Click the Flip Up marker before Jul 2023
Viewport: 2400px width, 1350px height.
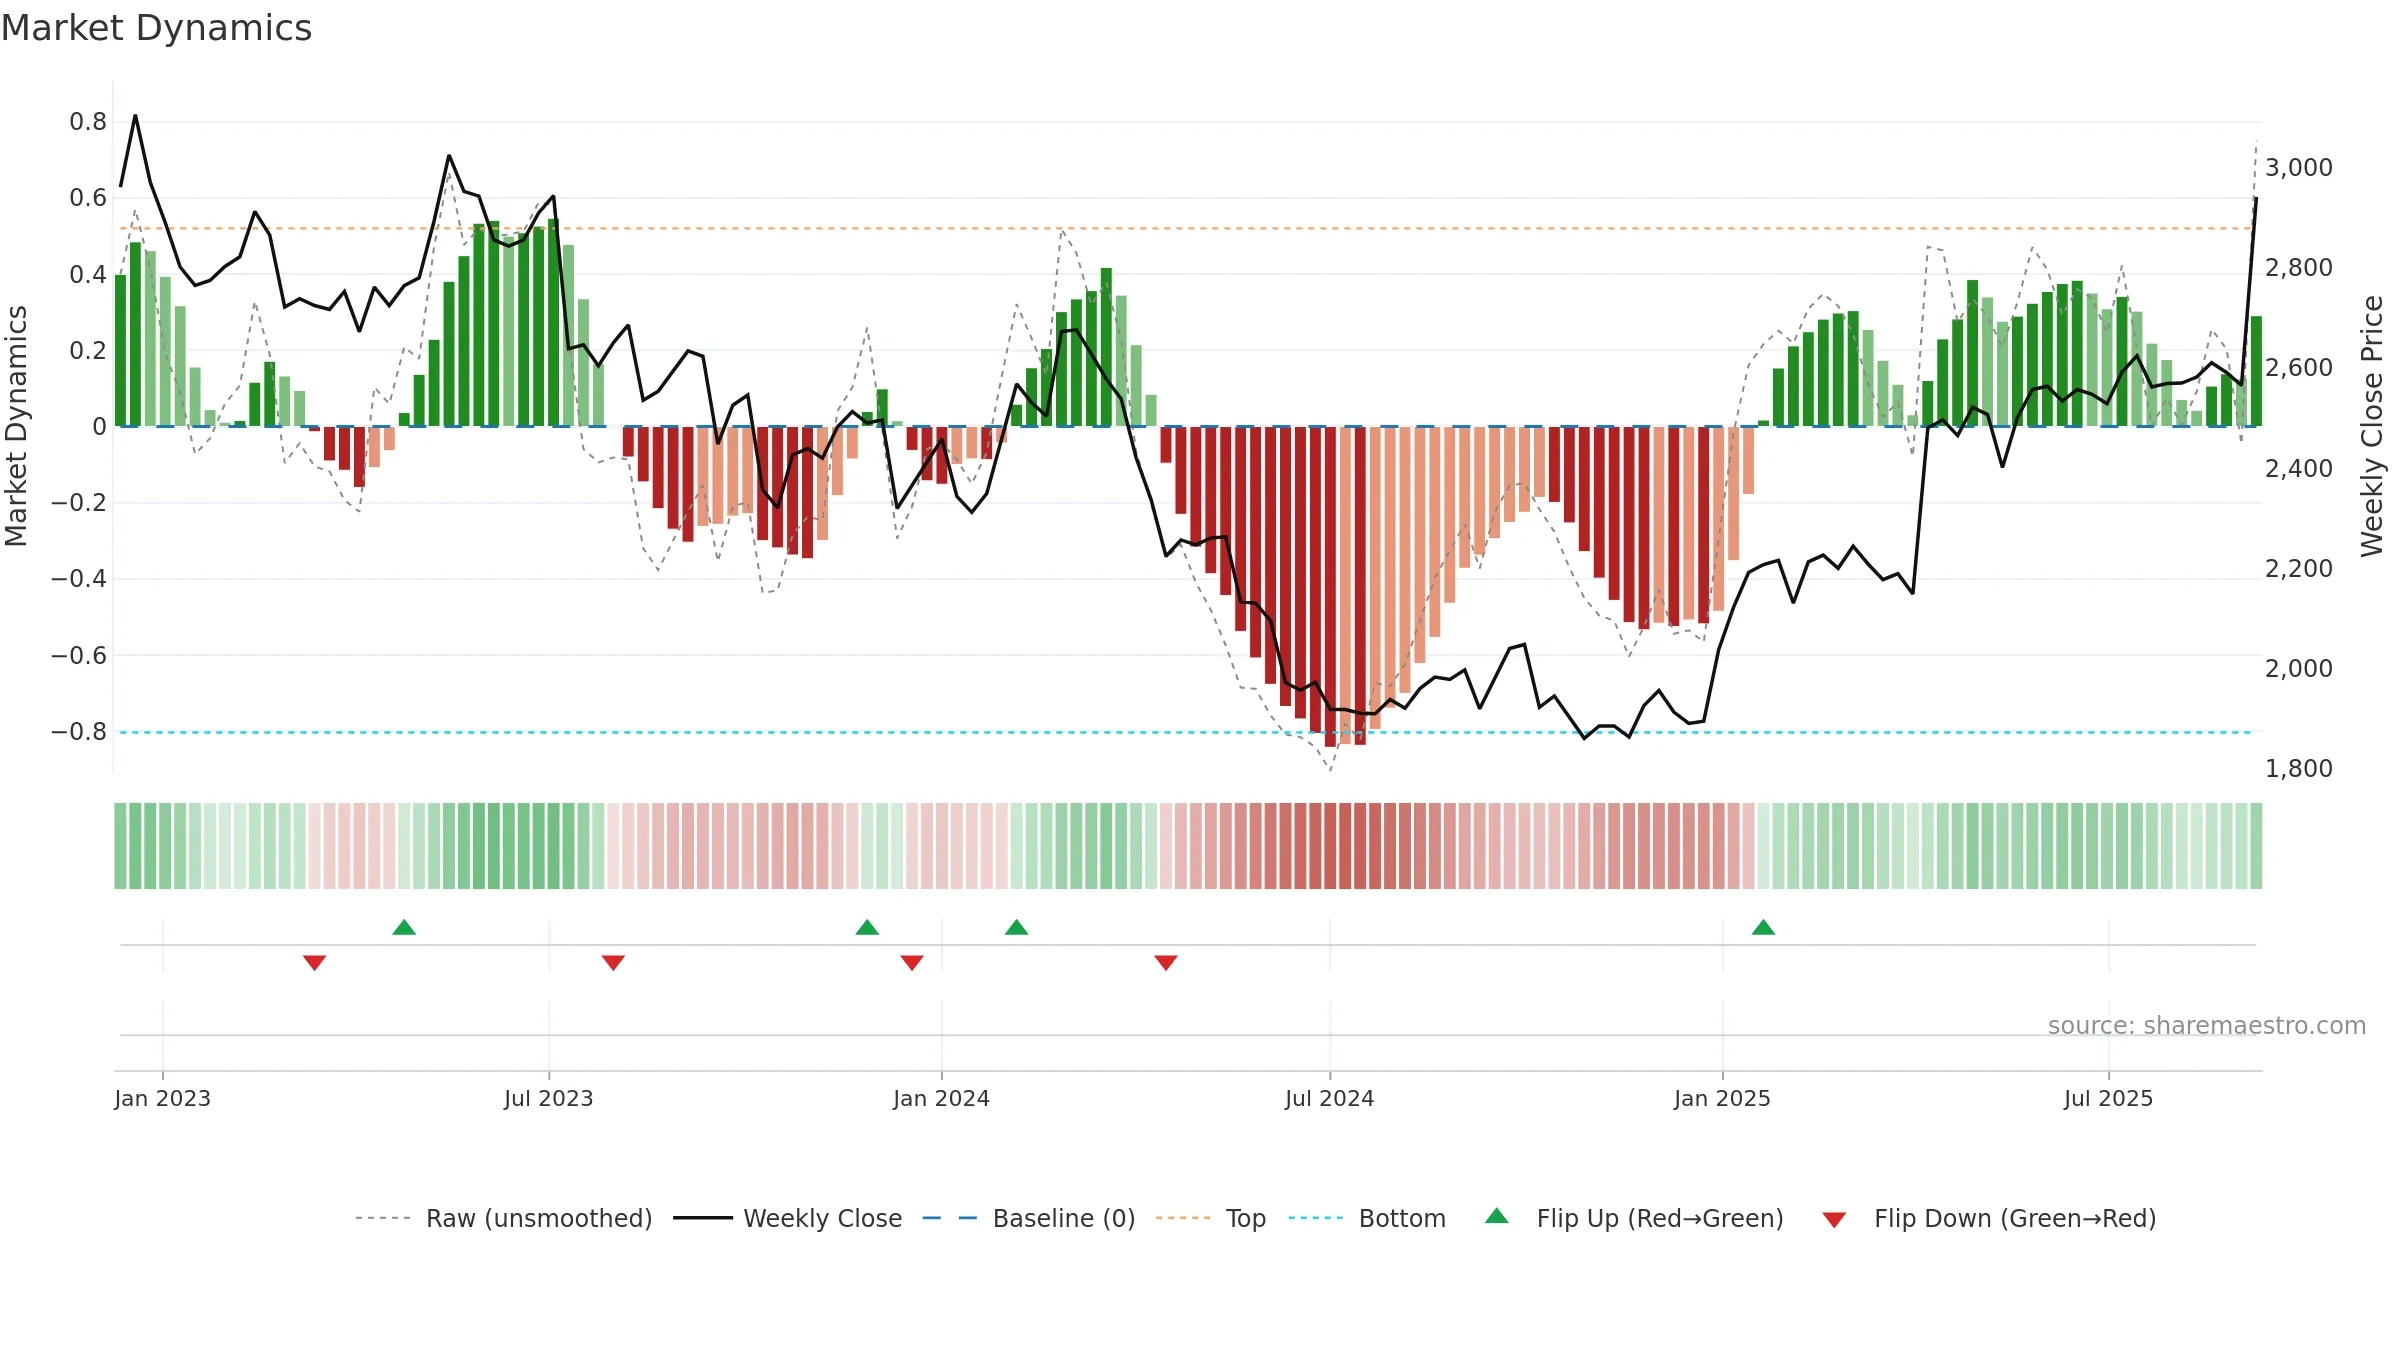404,927
